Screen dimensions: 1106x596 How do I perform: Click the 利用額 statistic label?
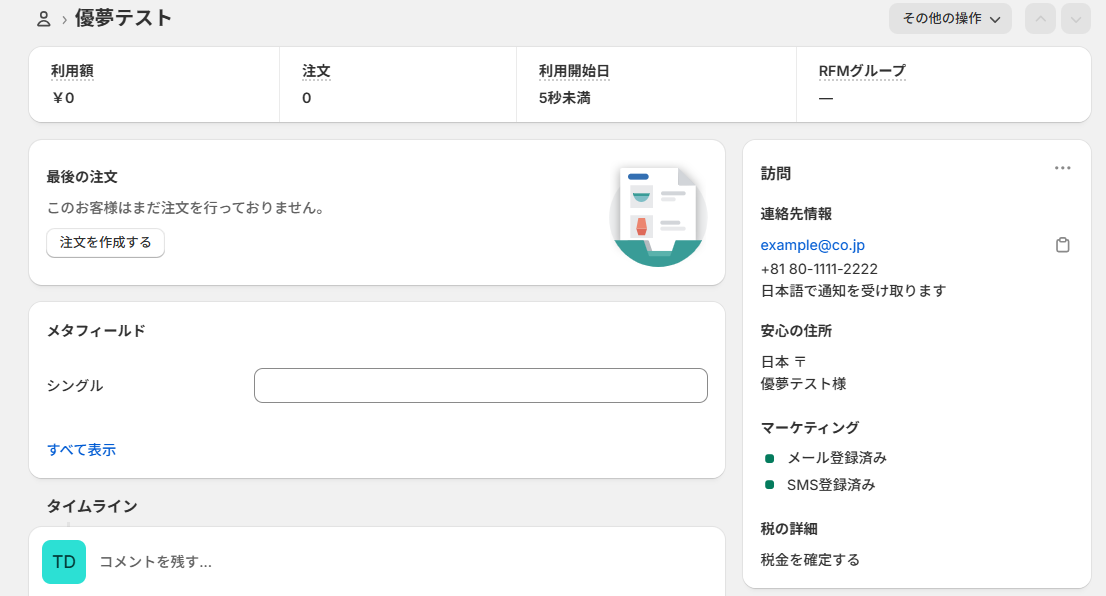click(72, 71)
